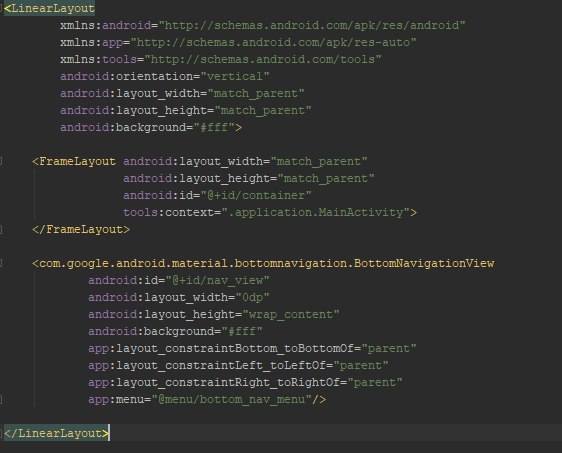The width and height of the screenshot is (562, 453).
Task: Click the closing </LinearLayout> tag
Action: click(x=56, y=433)
